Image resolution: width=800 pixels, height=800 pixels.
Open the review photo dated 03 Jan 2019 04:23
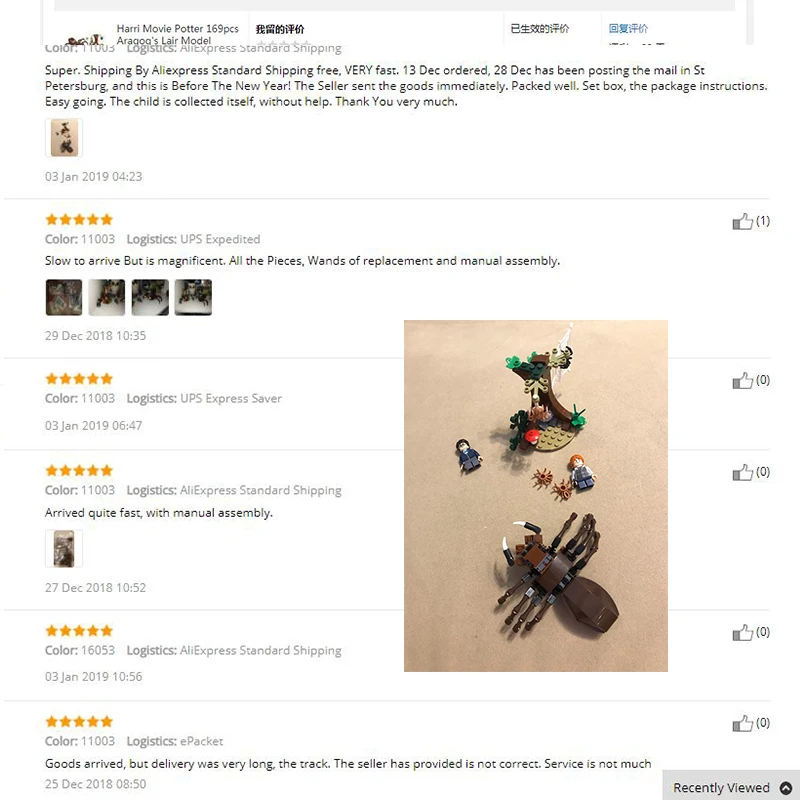click(x=64, y=138)
